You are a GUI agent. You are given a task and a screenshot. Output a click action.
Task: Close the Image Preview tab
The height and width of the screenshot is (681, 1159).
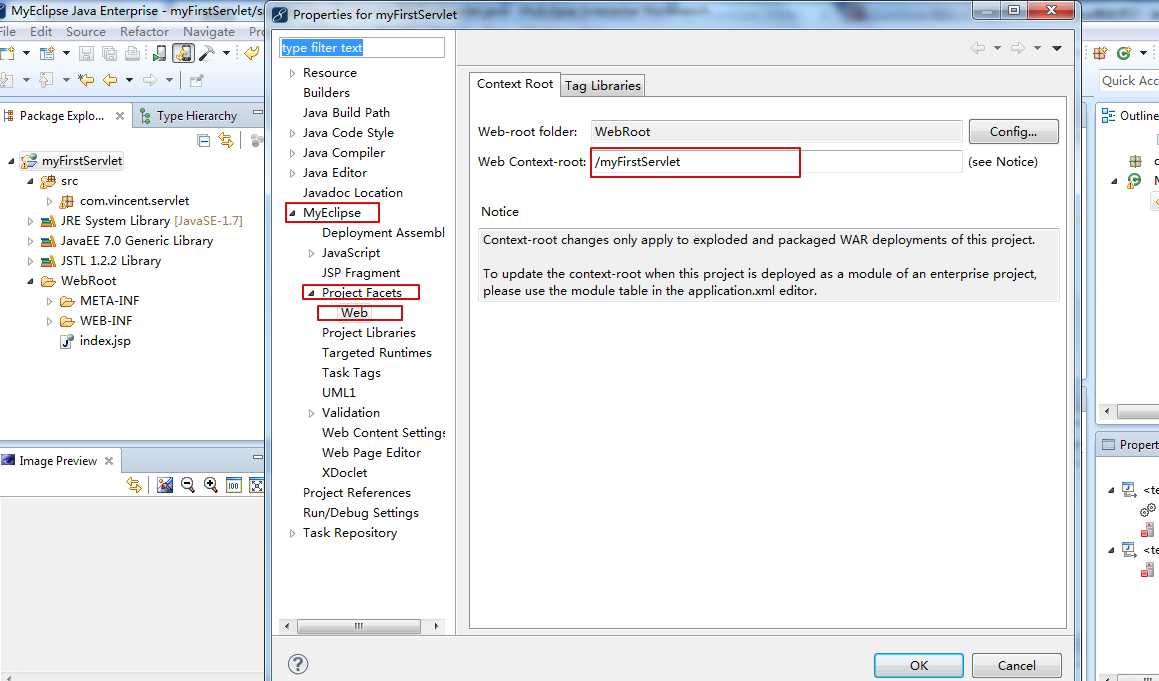tap(109, 461)
